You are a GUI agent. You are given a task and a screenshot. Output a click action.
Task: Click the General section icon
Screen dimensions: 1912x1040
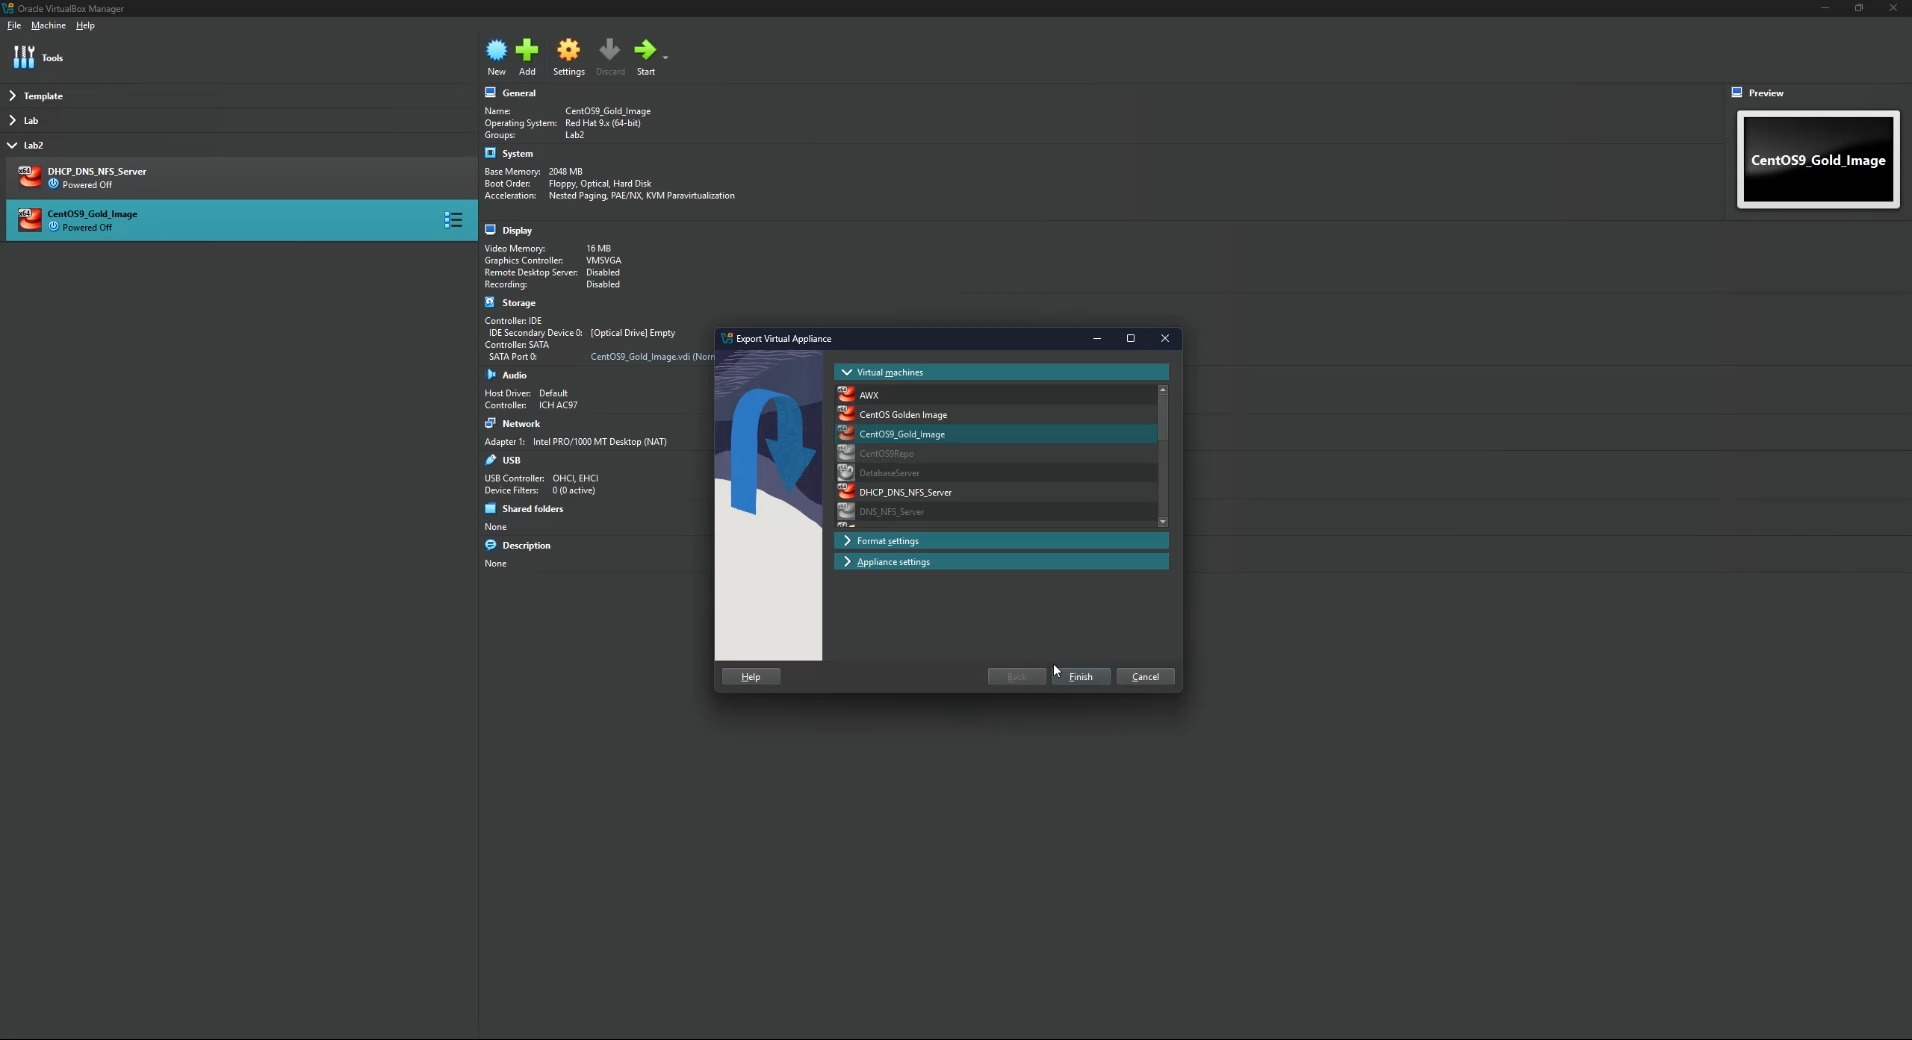pos(490,93)
